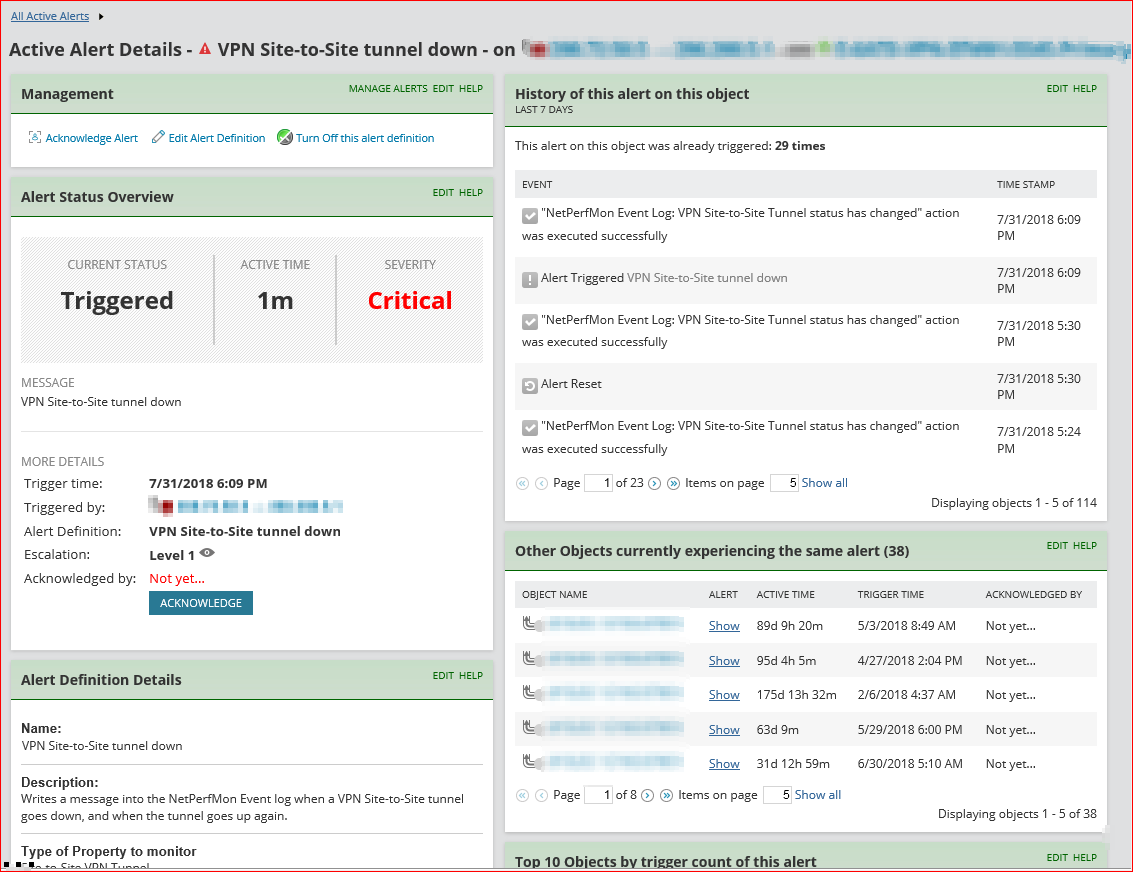
Task: Click Show for object active 89d 9h 20m
Action: coord(724,626)
